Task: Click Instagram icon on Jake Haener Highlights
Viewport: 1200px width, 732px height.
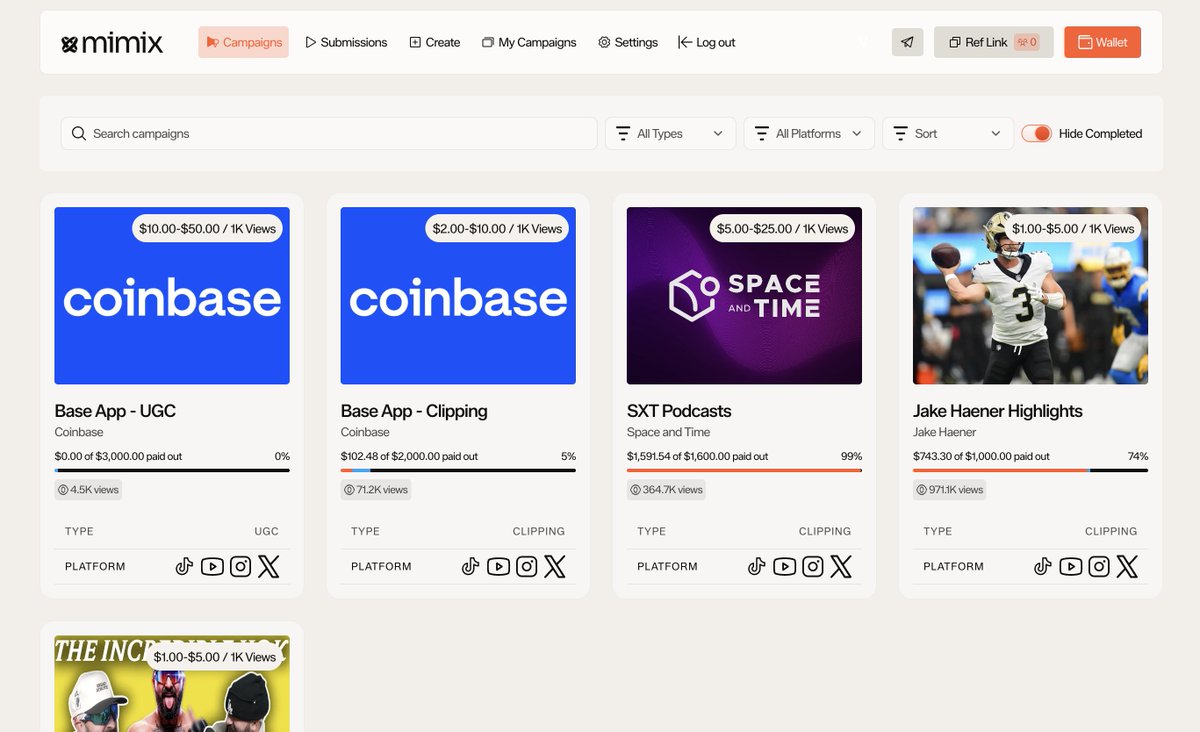Action: pyautogui.click(x=1099, y=567)
